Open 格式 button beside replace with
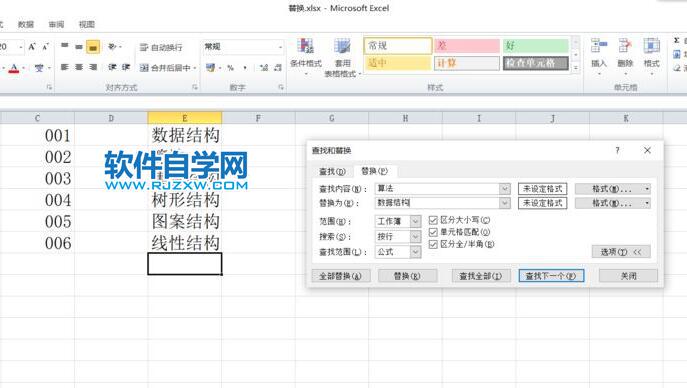Image resolution: width=687 pixels, height=388 pixels. coord(612,203)
